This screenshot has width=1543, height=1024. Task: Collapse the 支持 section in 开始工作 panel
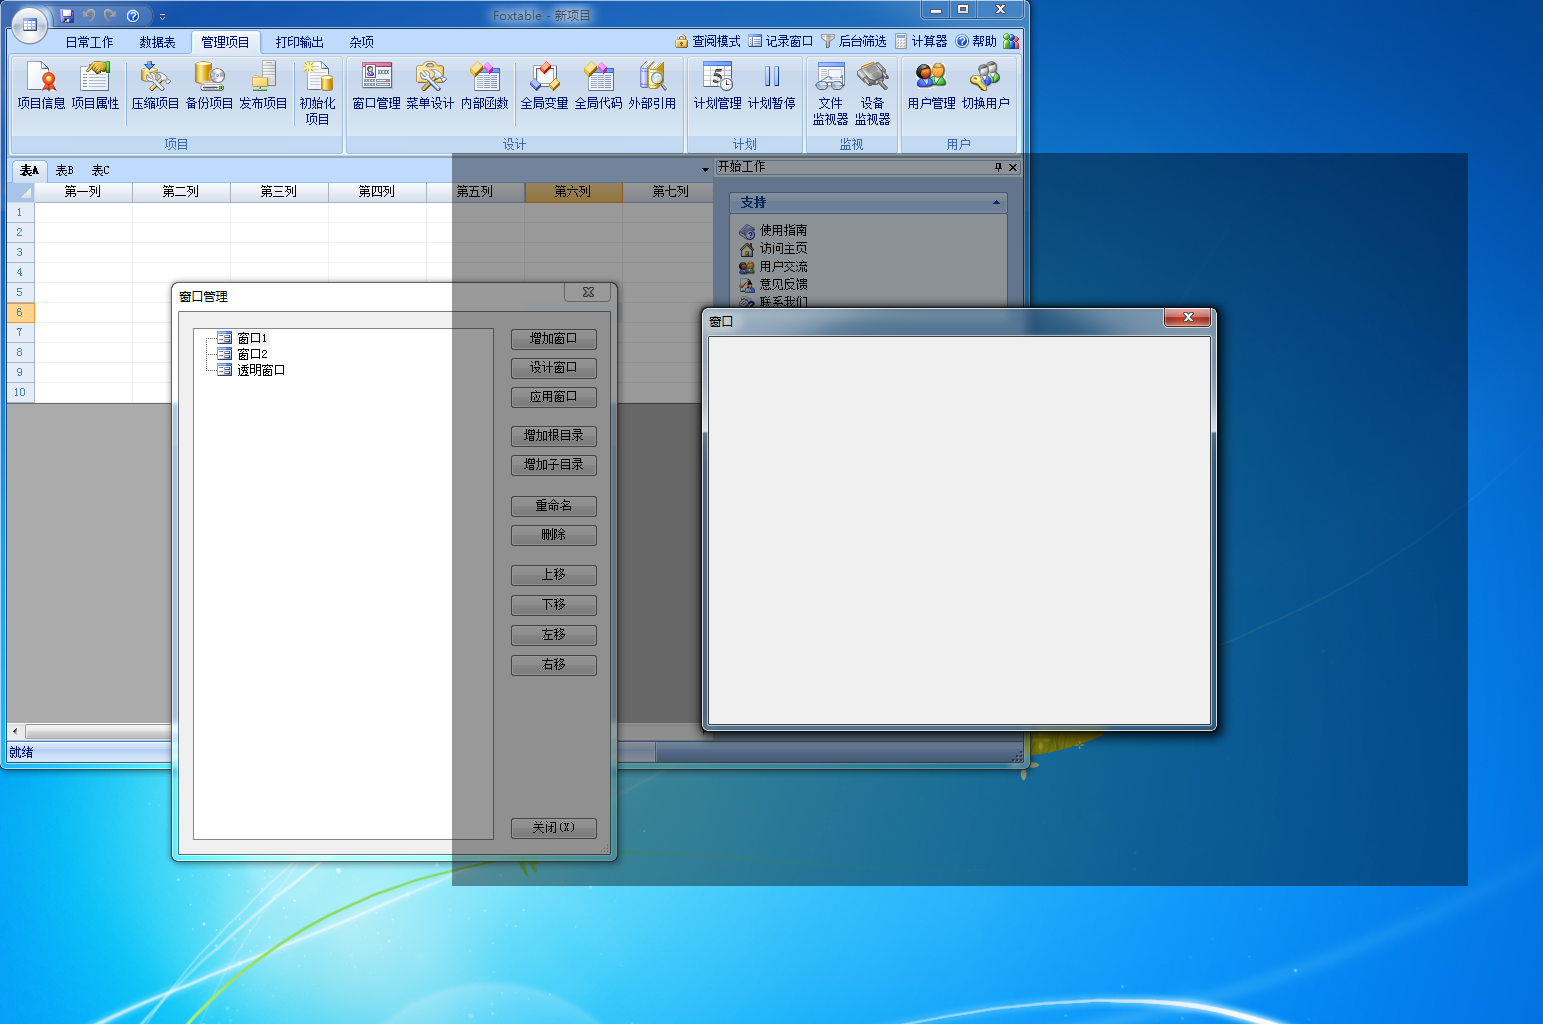coord(996,203)
